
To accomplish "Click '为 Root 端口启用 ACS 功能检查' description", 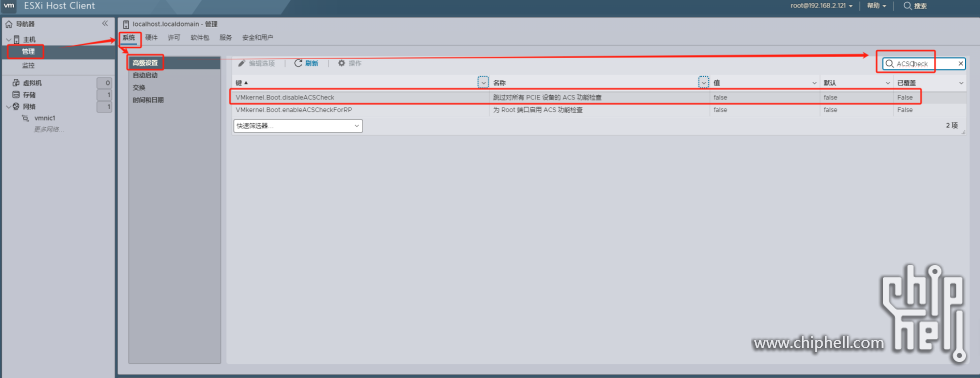I will [x=538, y=109].
